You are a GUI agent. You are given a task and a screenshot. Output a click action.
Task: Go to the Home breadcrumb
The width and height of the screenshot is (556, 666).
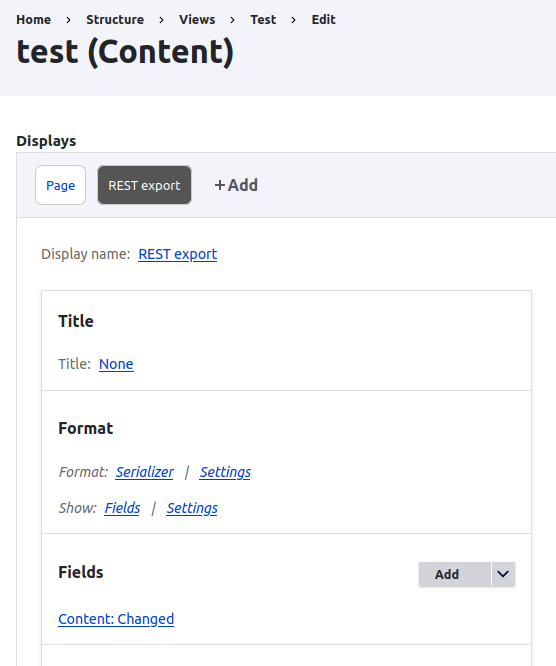click(34, 20)
